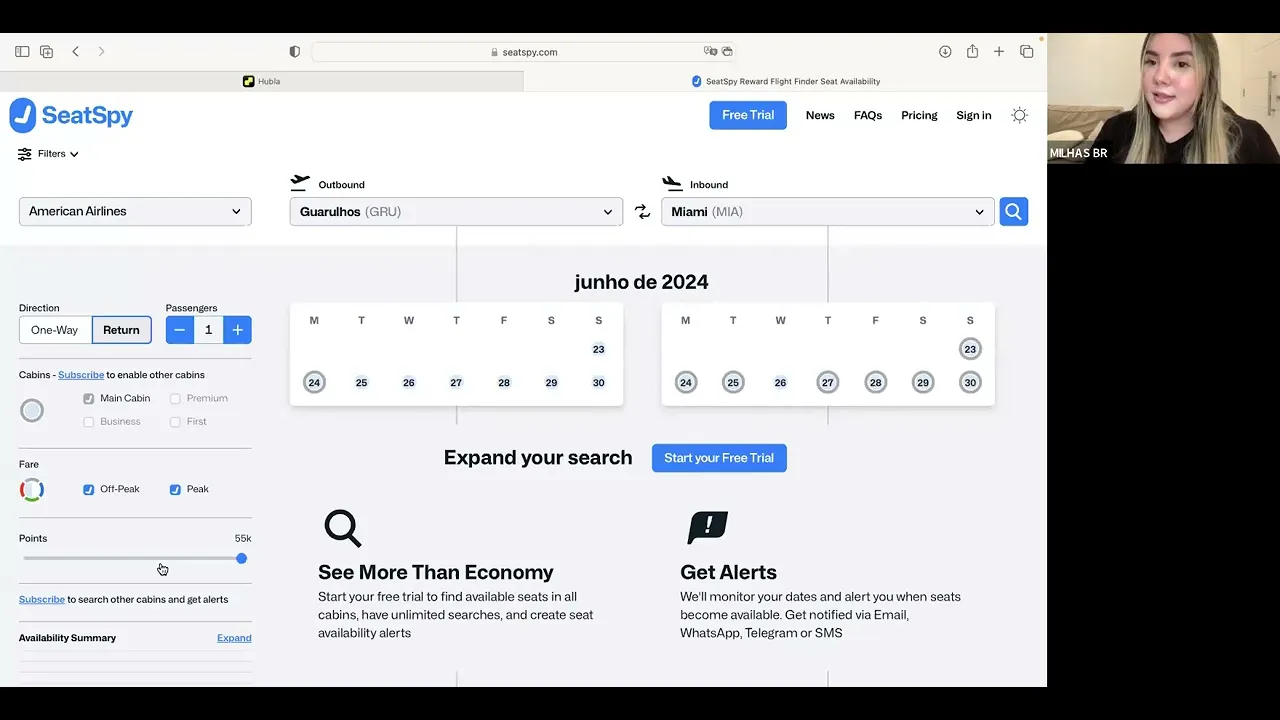
Task: Expand the Availability Summary
Action: 234,638
